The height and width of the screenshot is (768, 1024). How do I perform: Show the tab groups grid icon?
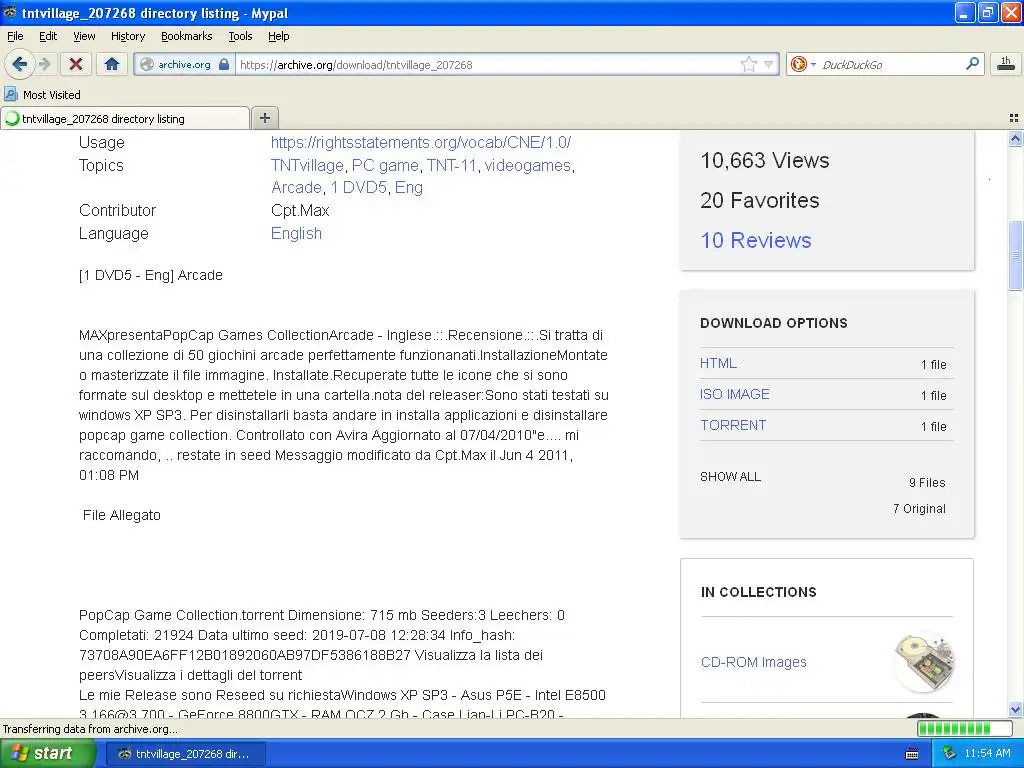click(x=1014, y=118)
